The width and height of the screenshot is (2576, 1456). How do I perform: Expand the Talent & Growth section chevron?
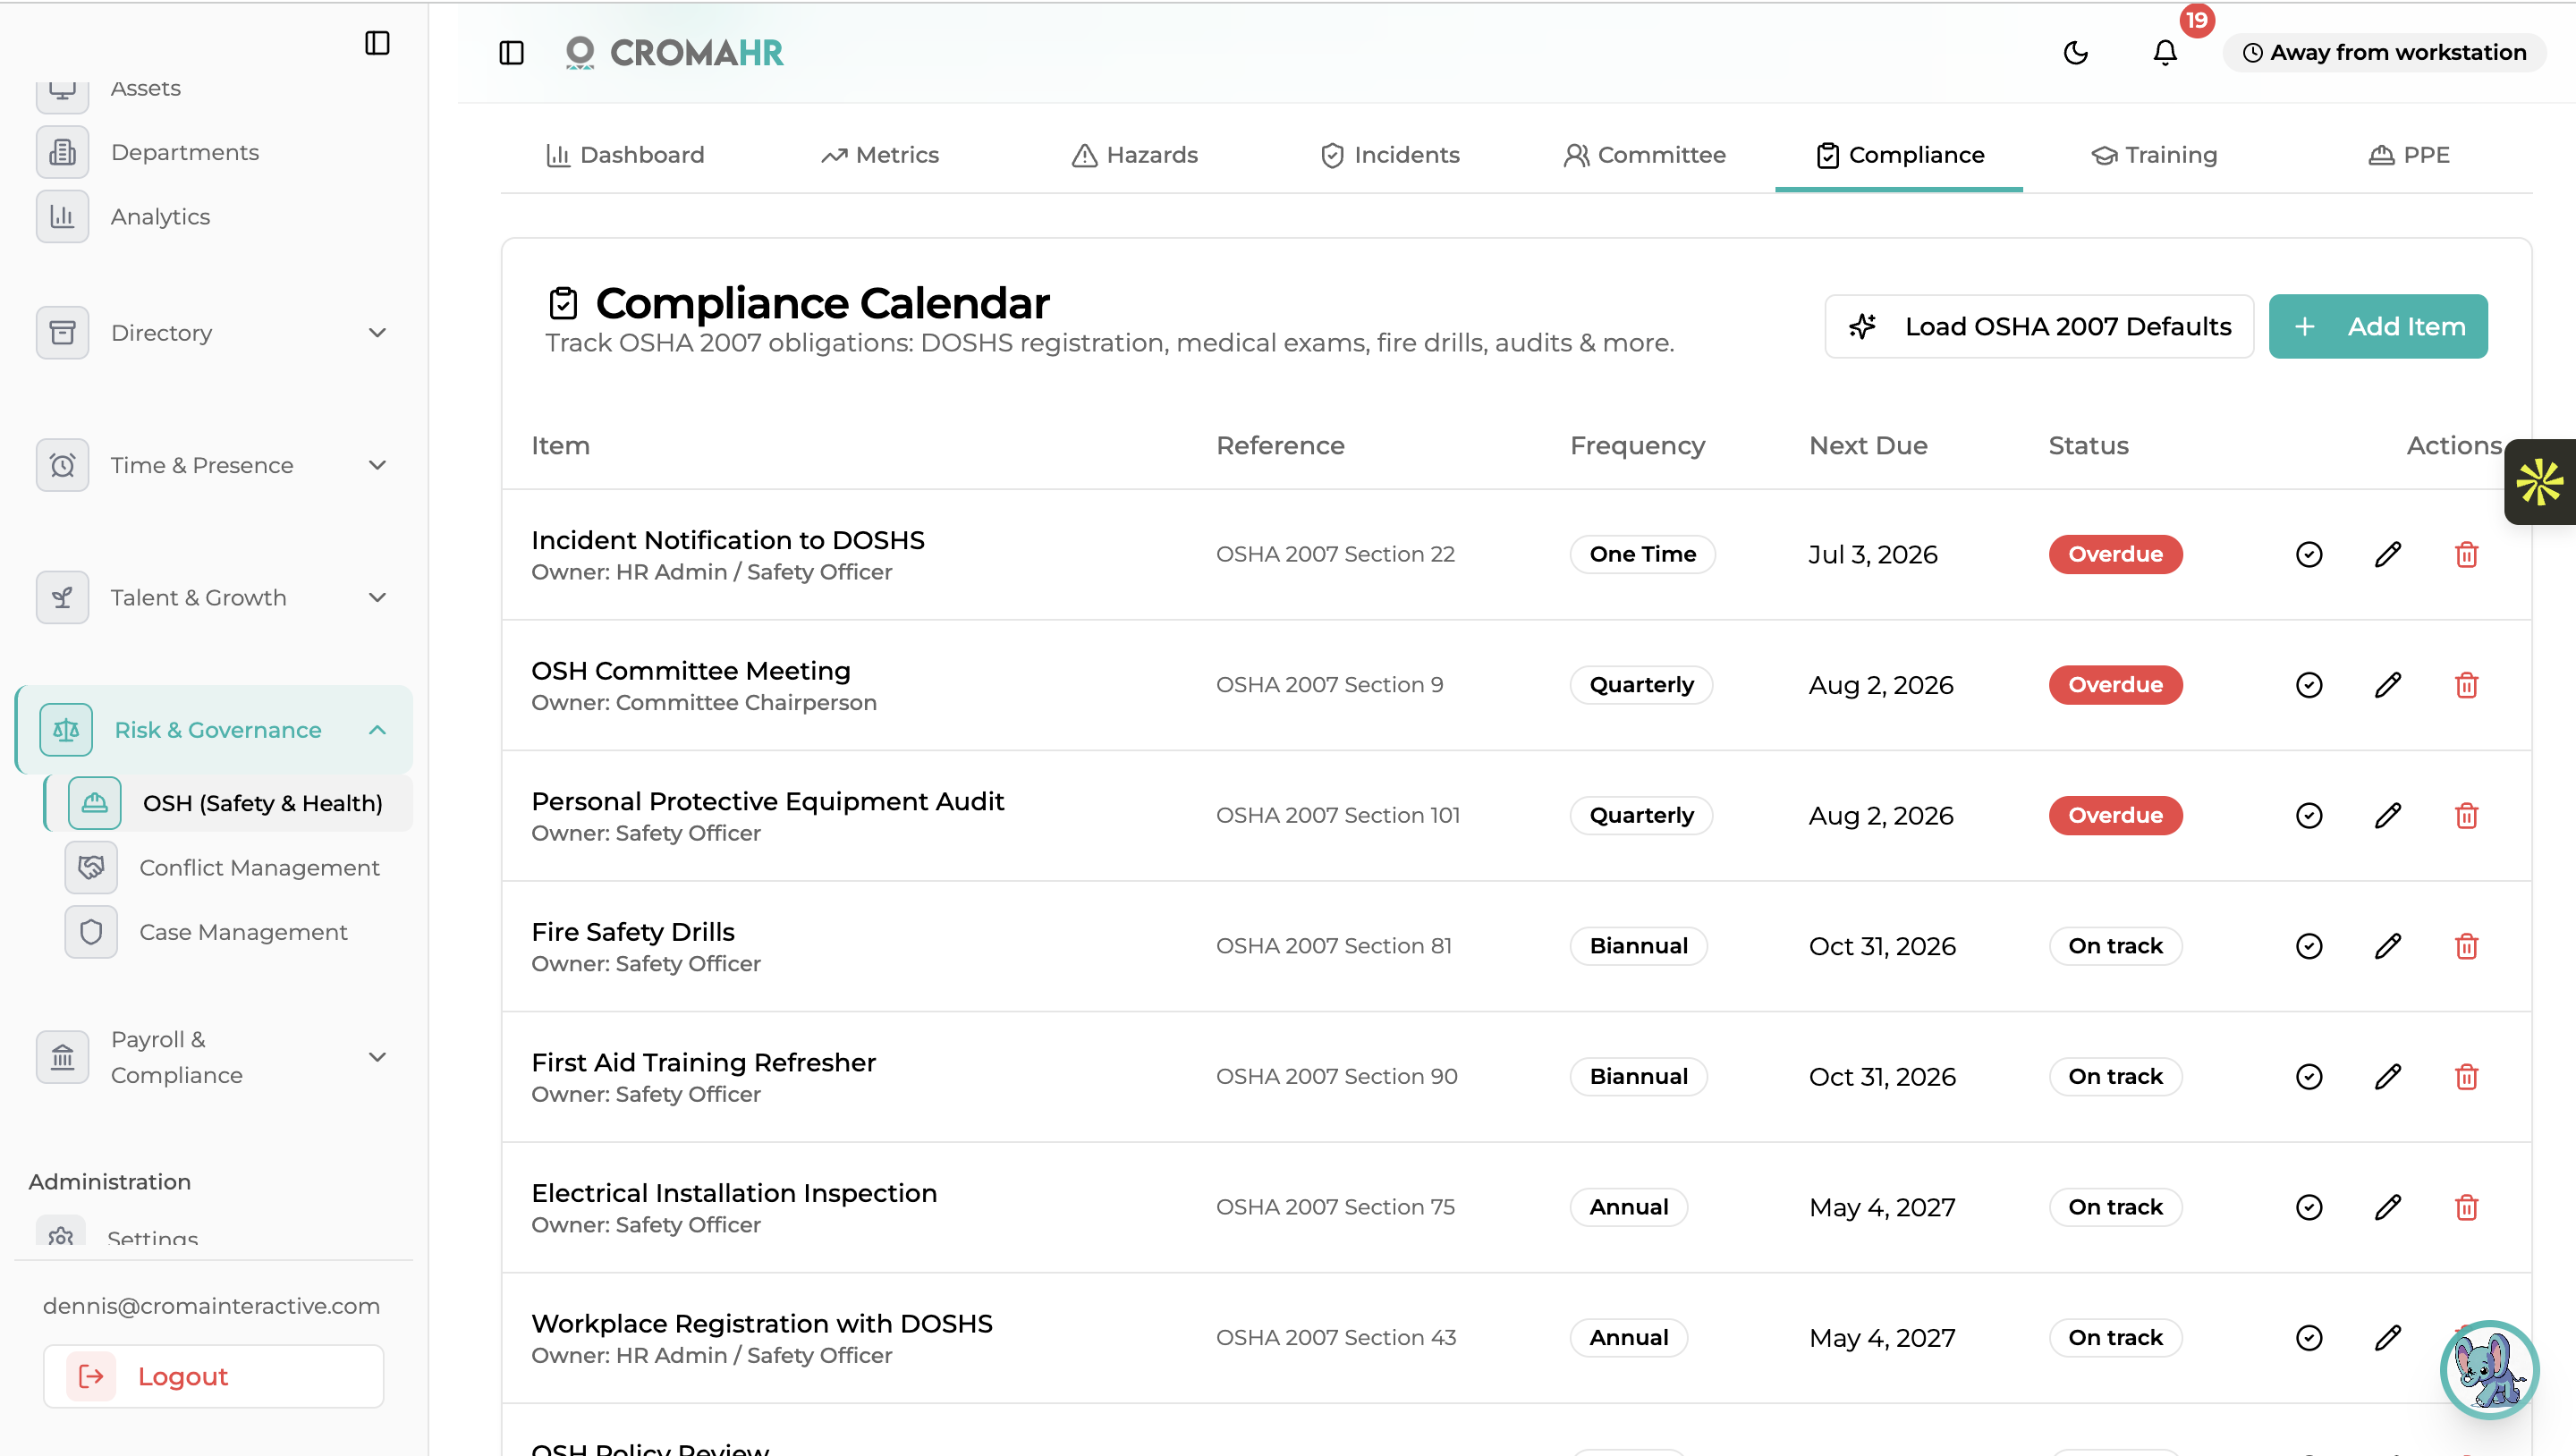pos(377,597)
